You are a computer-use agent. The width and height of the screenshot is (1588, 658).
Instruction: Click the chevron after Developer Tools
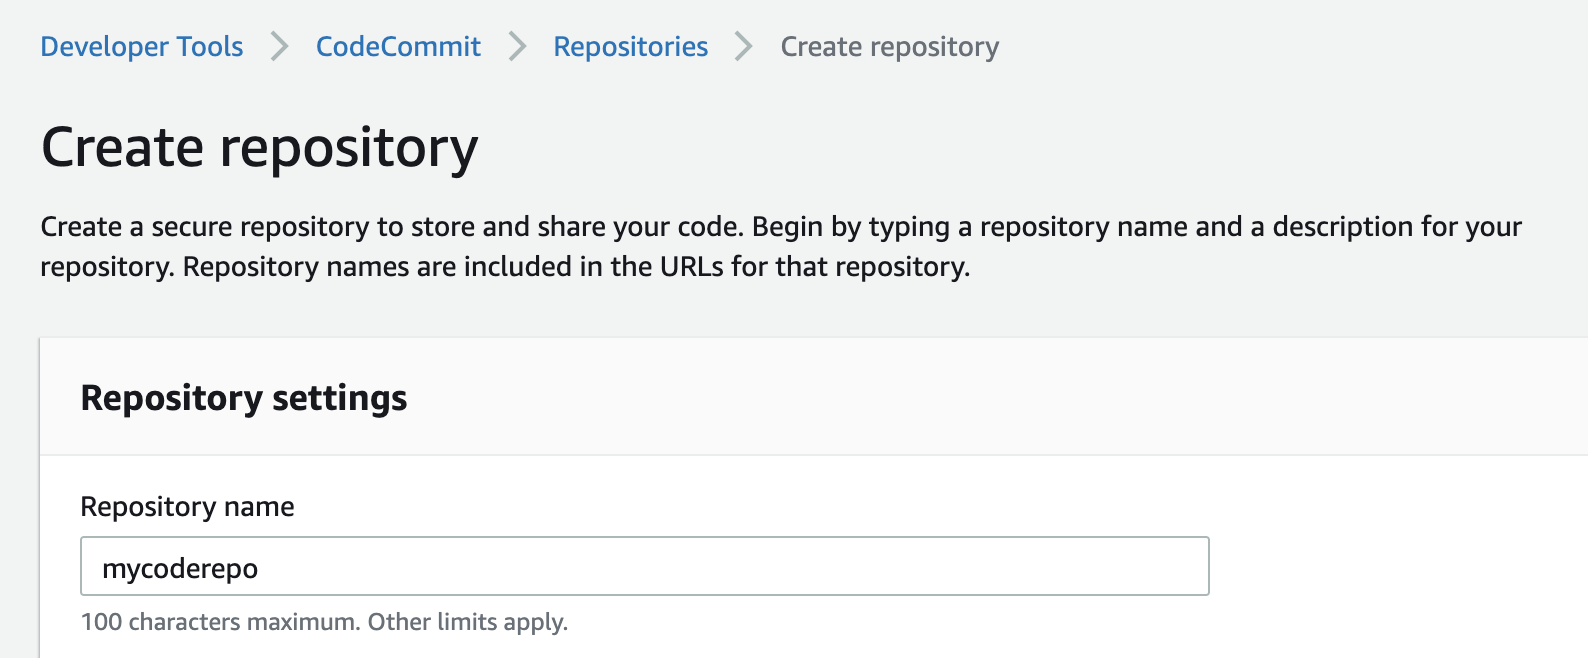click(x=280, y=47)
